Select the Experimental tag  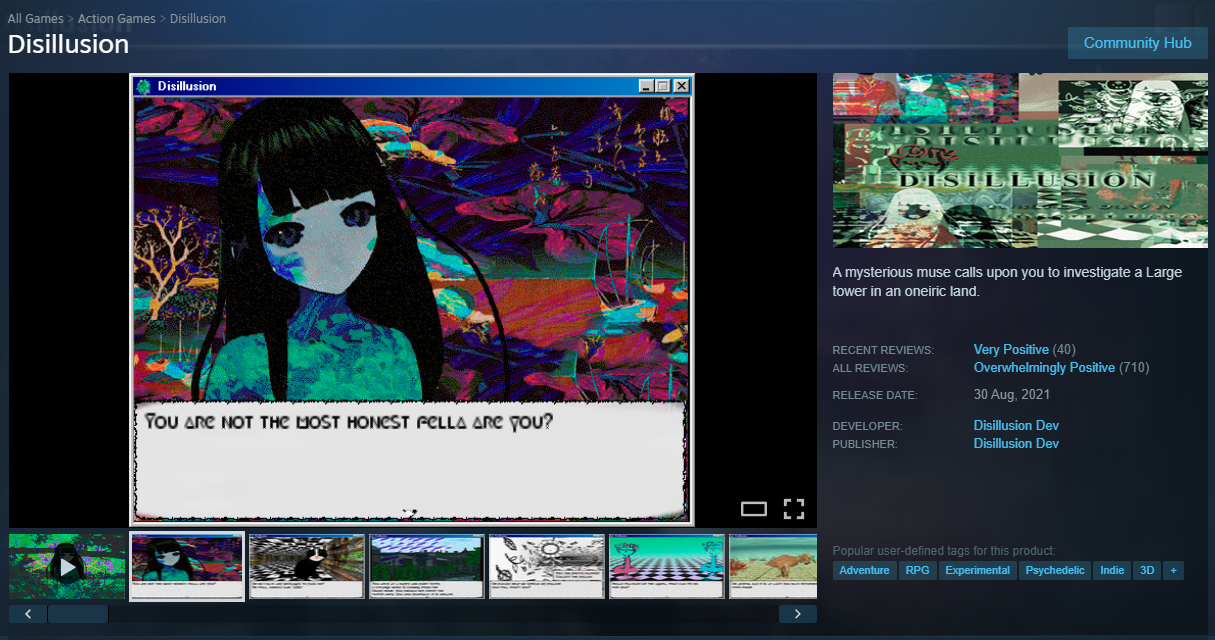(x=977, y=570)
